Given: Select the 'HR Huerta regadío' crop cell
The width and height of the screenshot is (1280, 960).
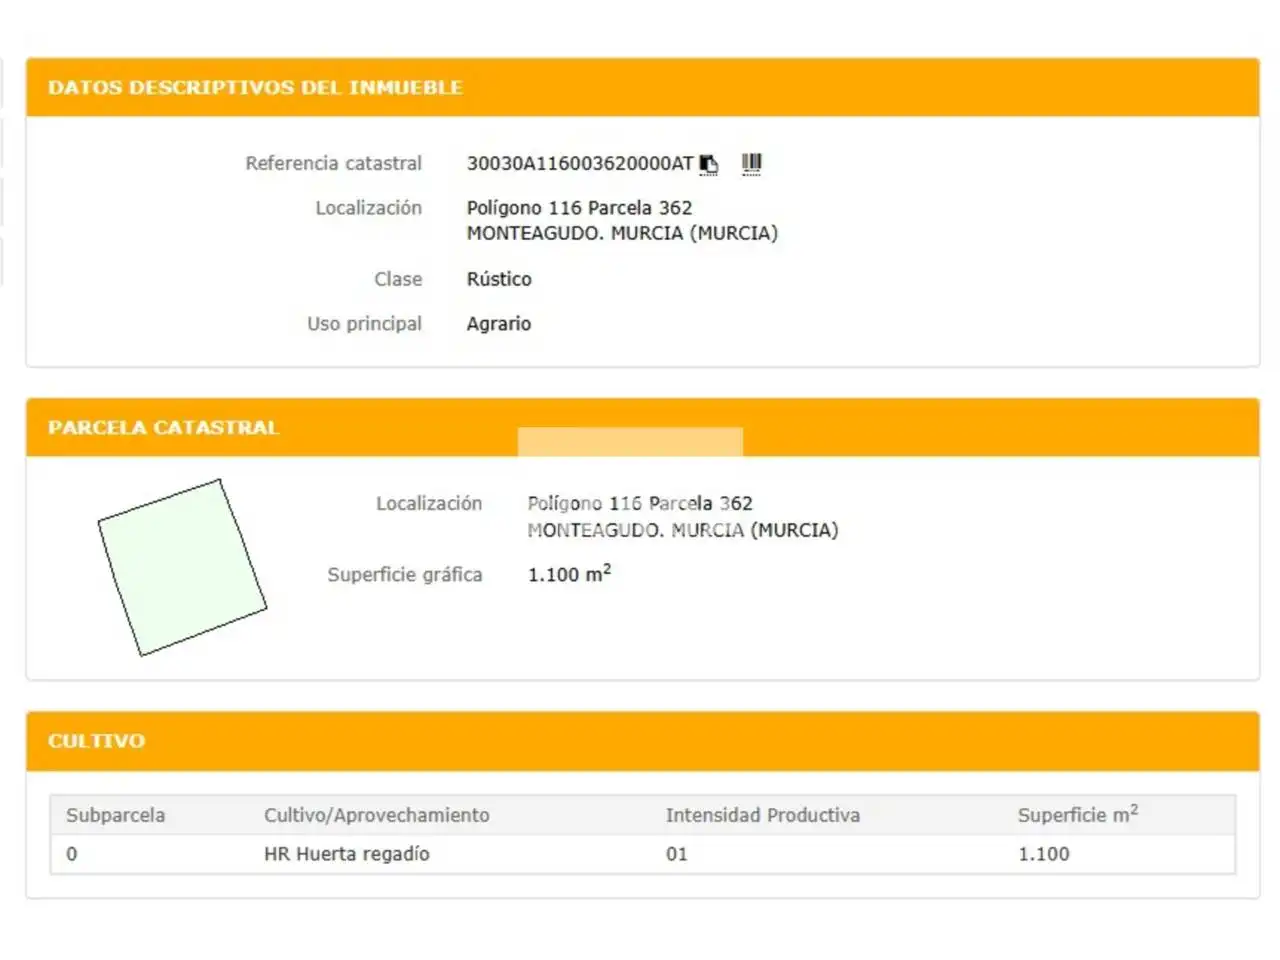Looking at the screenshot, I should pos(347,854).
